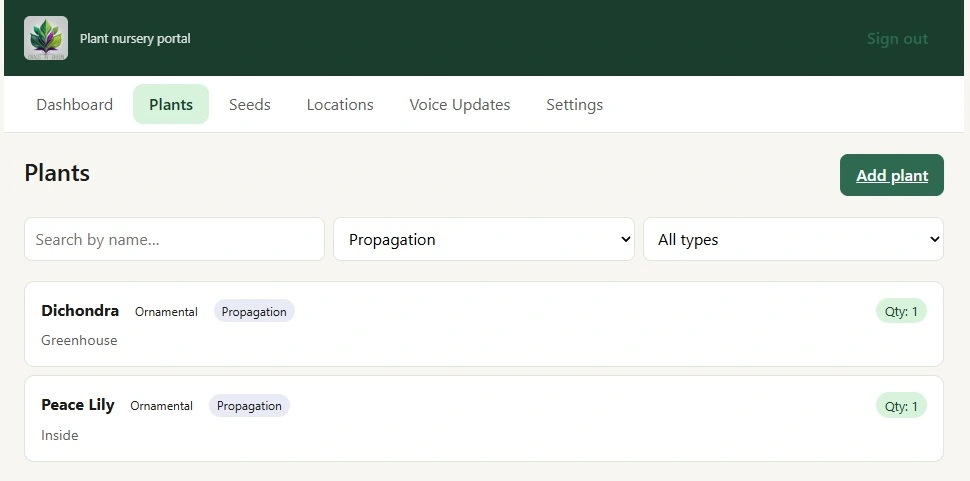Open the Dichondra plant entry

[x=484, y=324]
